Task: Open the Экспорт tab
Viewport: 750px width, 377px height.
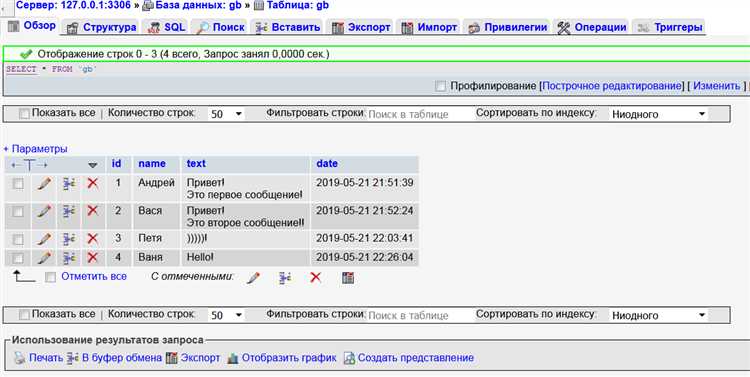Action: (362, 28)
